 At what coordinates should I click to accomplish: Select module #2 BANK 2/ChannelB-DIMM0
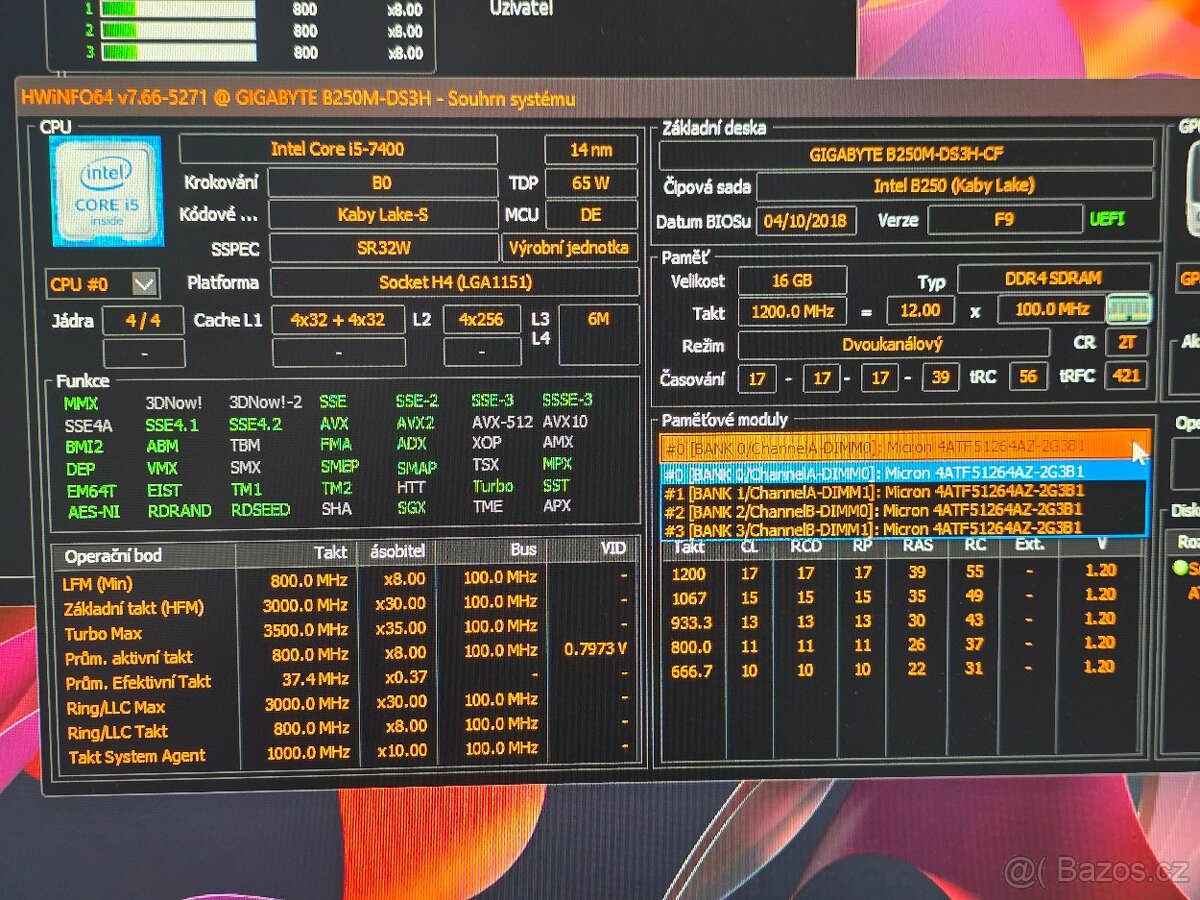(x=904, y=510)
